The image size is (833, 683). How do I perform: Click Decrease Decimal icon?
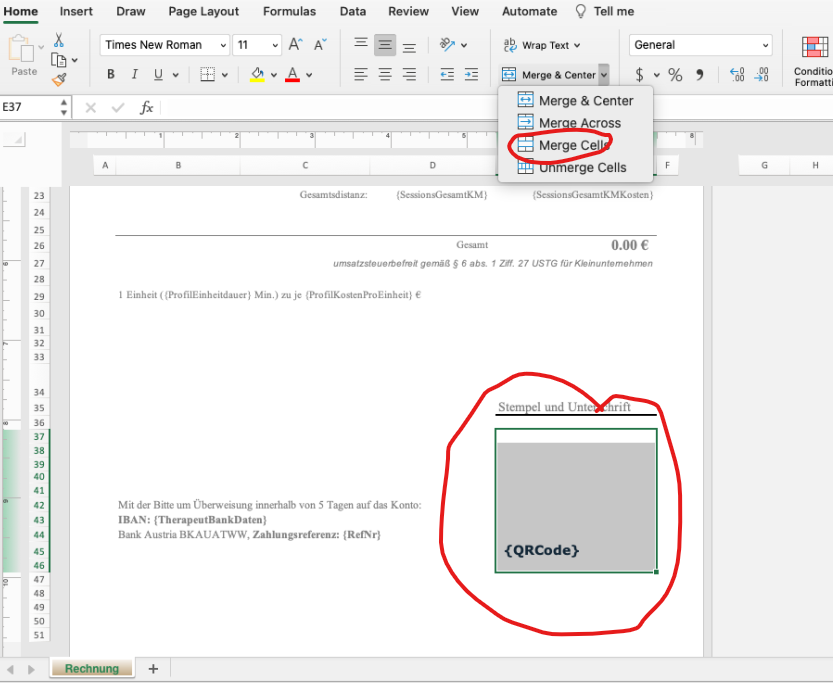(761, 74)
